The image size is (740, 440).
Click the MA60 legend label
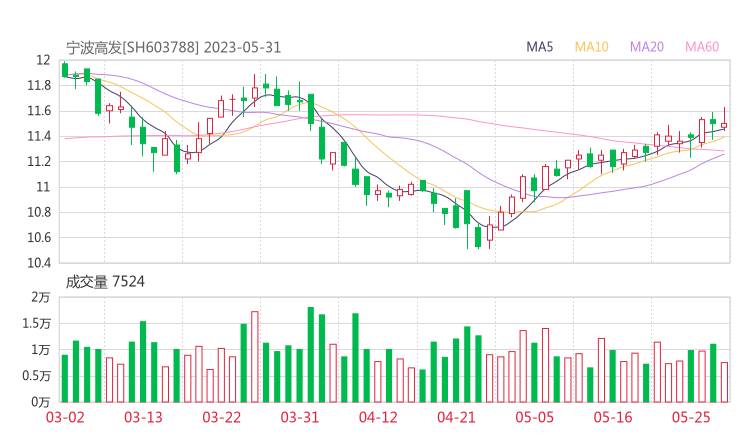coord(702,47)
